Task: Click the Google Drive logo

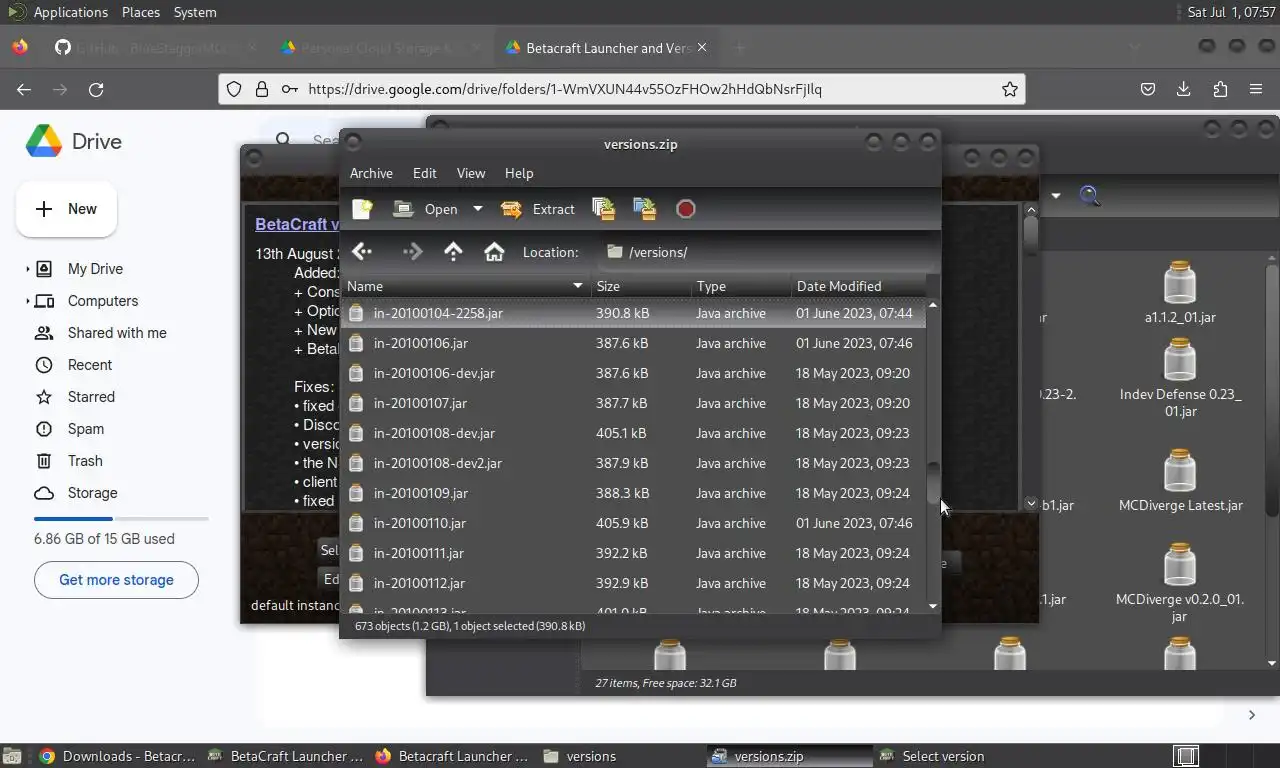Action: (x=73, y=142)
